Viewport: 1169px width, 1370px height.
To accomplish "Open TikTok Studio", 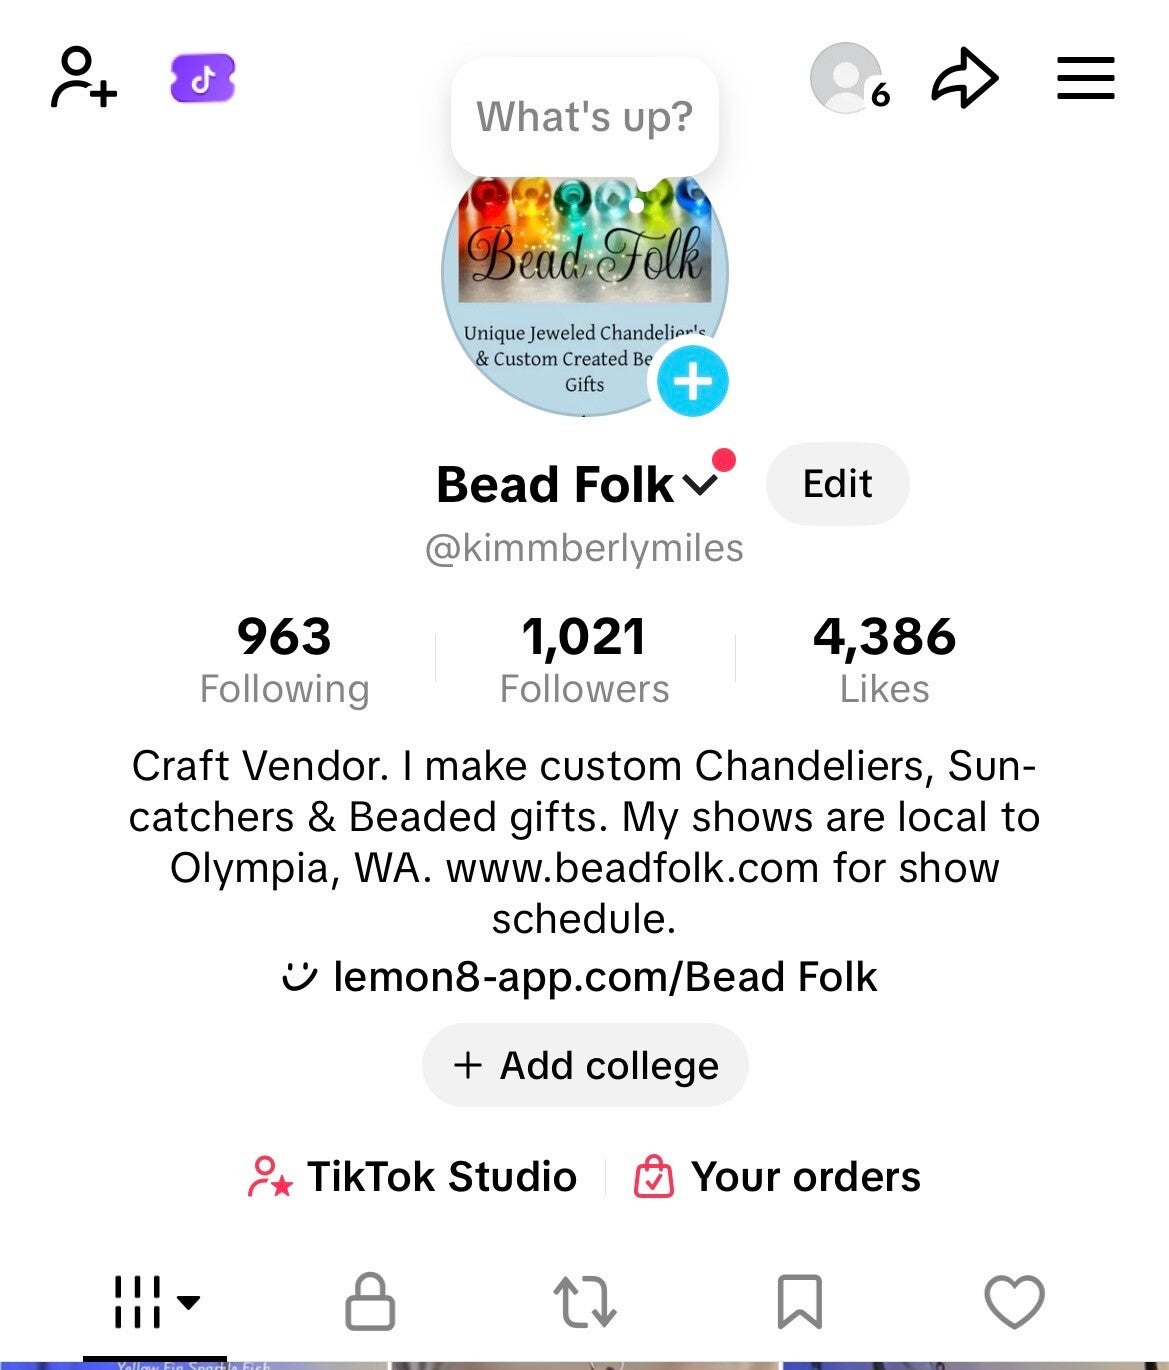I will coord(412,1177).
